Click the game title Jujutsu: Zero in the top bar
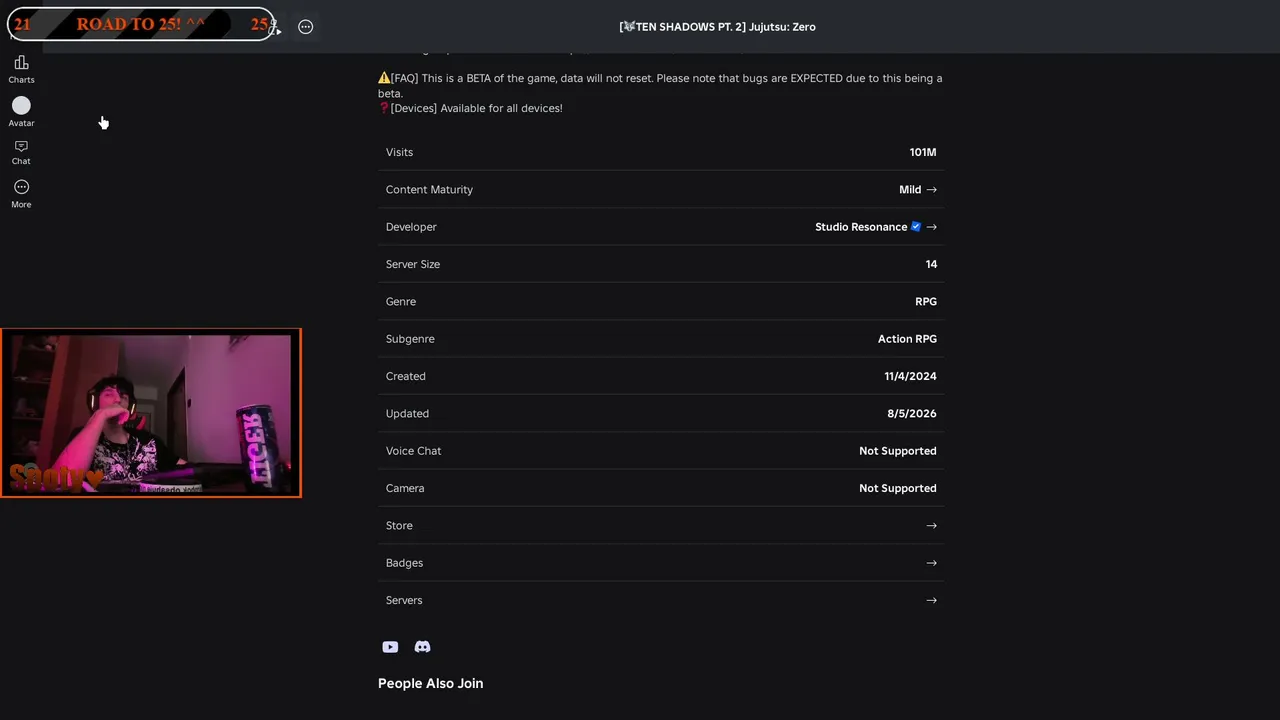This screenshot has width=1280, height=720. click(717, 27)
